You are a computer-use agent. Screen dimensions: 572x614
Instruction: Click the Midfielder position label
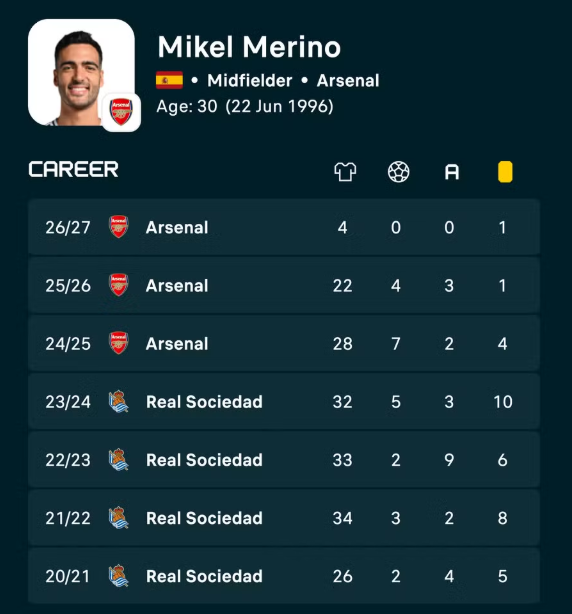pos(250,81)
